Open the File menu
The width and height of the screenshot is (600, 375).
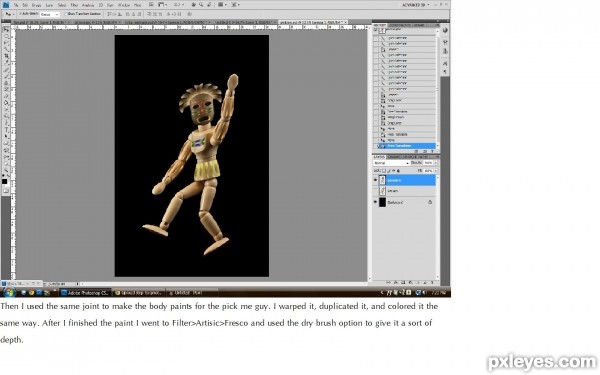click(16, 5)
